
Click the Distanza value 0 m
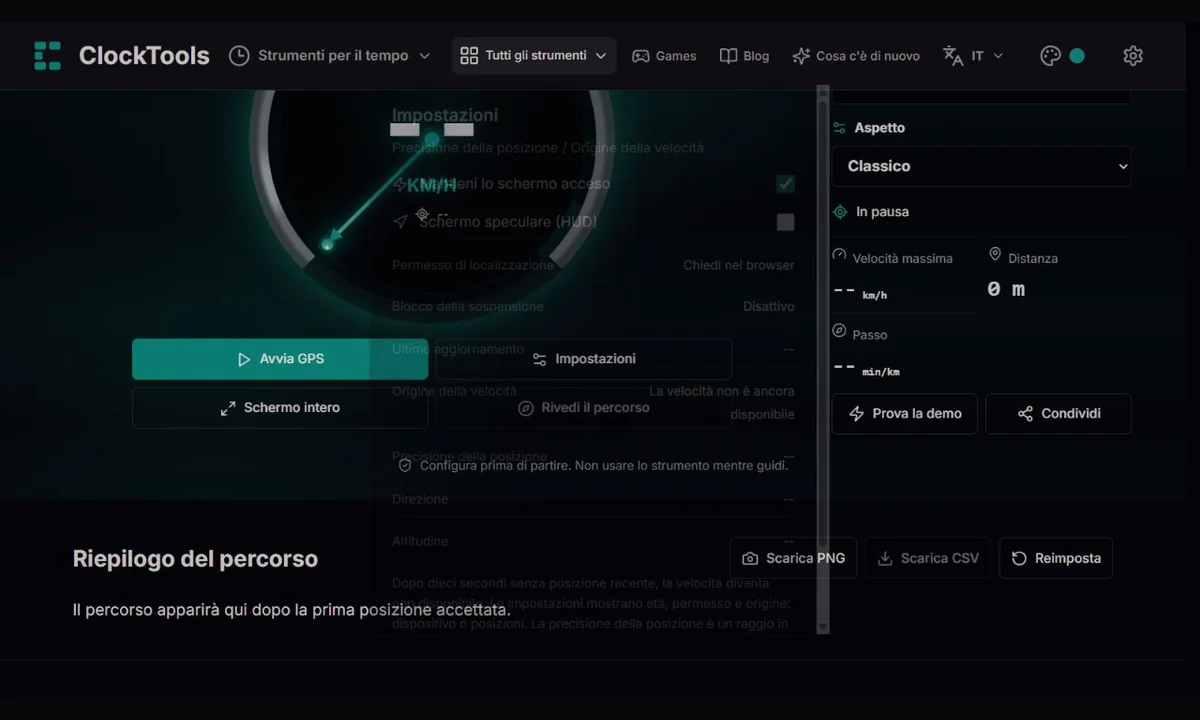pos(1006,289)
